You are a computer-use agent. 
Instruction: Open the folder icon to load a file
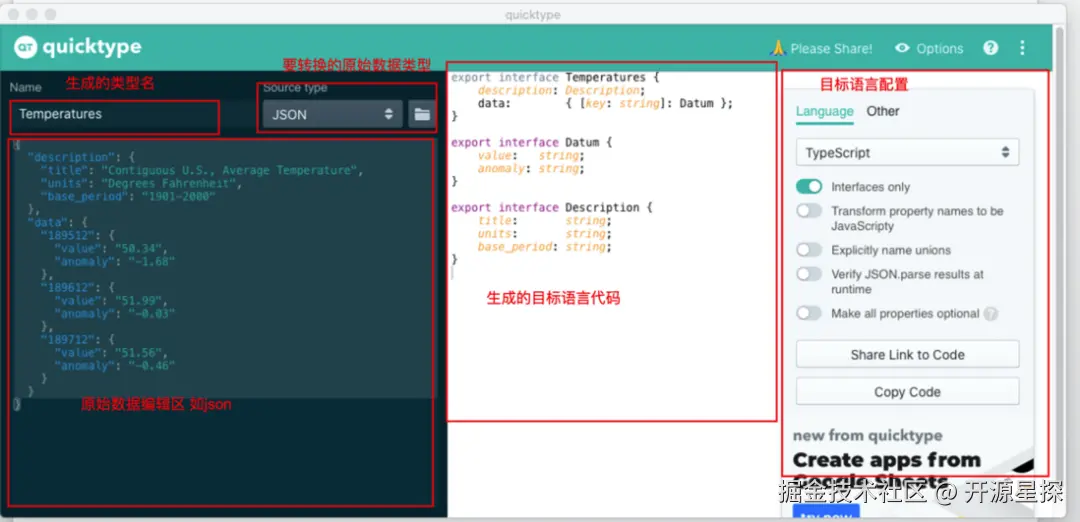[x=422, y=114]
